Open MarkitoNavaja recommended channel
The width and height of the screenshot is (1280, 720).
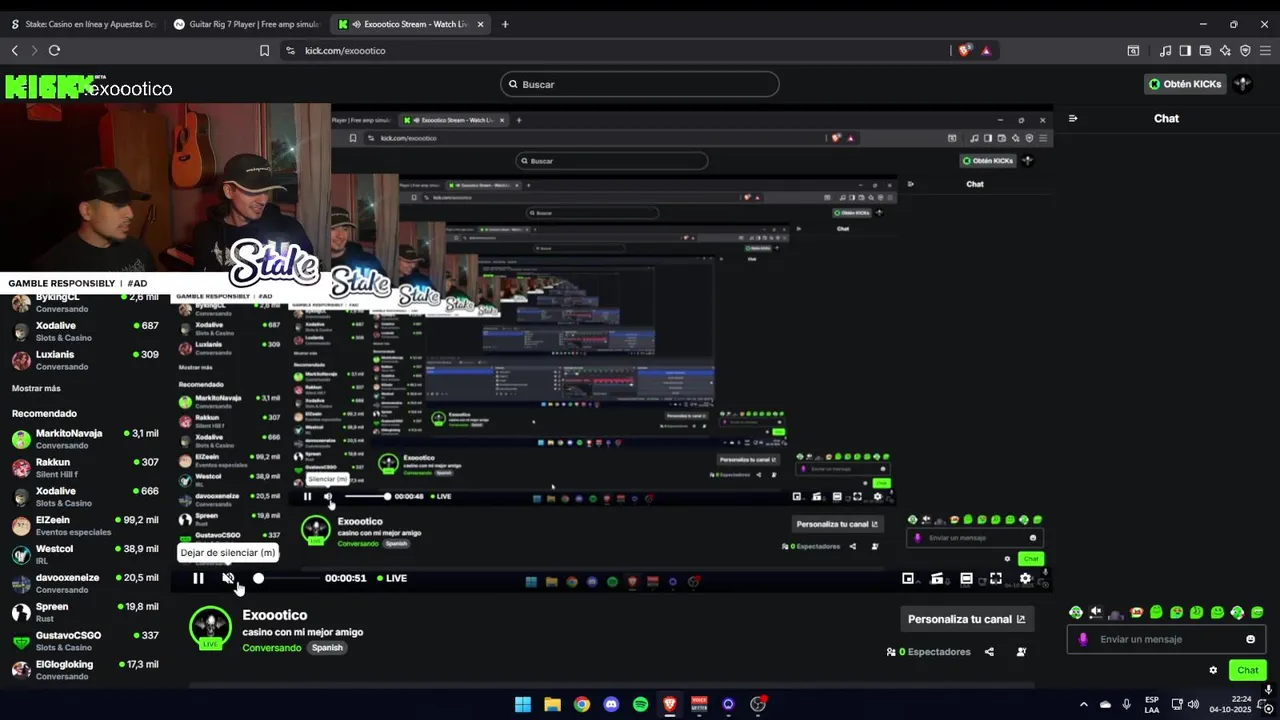85,439
